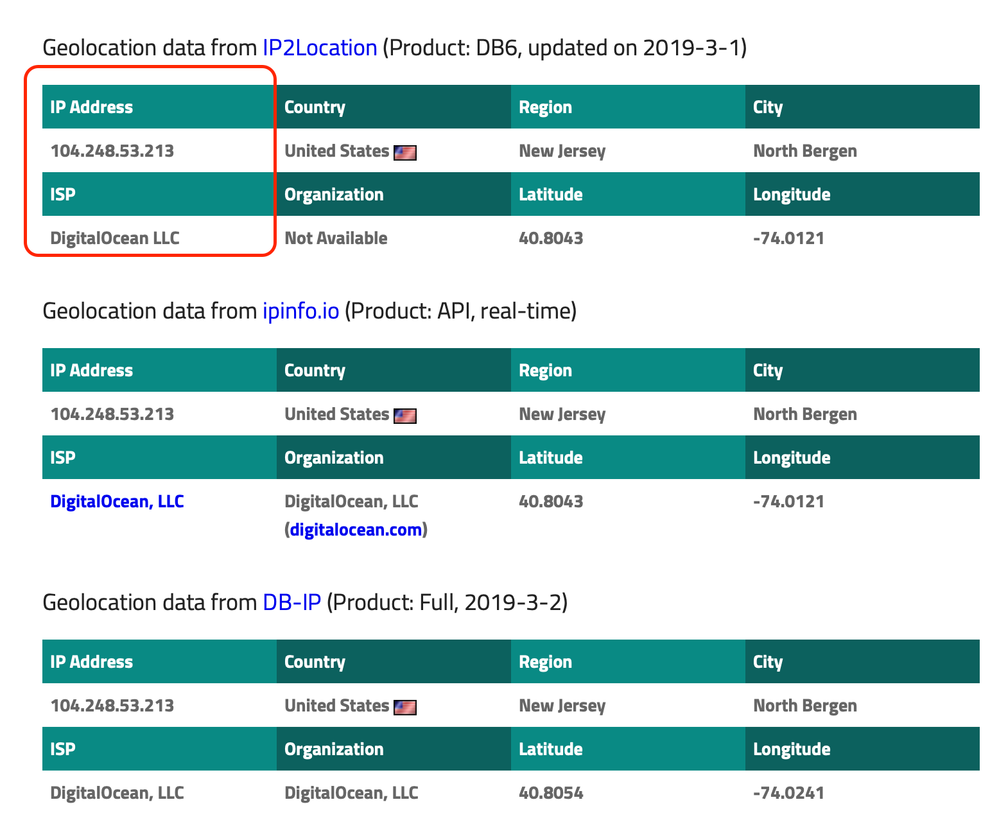Select IP 104.248.53.213 in DB-IP table
999x831 pixels.
pyautogui.click(x=112, y=705)
